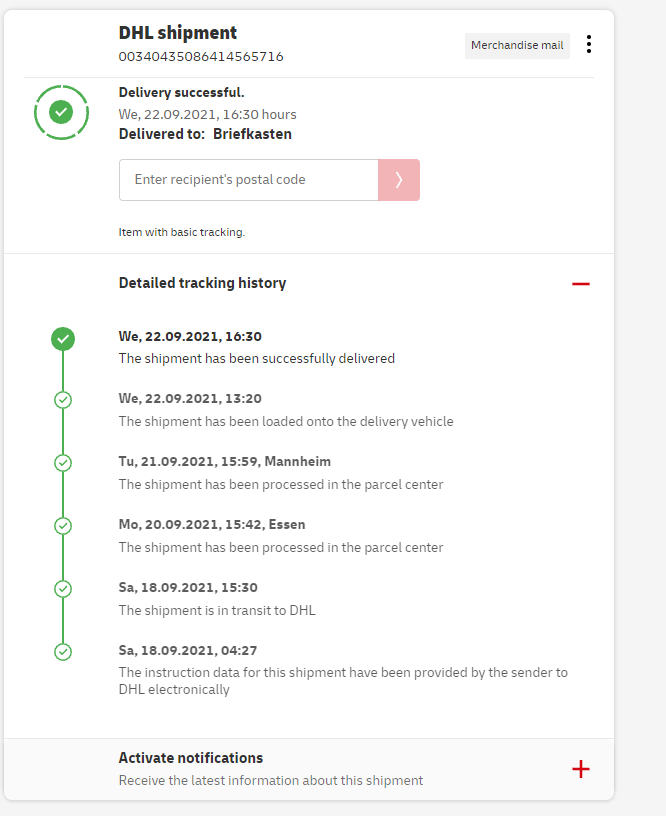Click the instruction data provided checkmark marker
666x818 pixels.
[x=63, y=652]
